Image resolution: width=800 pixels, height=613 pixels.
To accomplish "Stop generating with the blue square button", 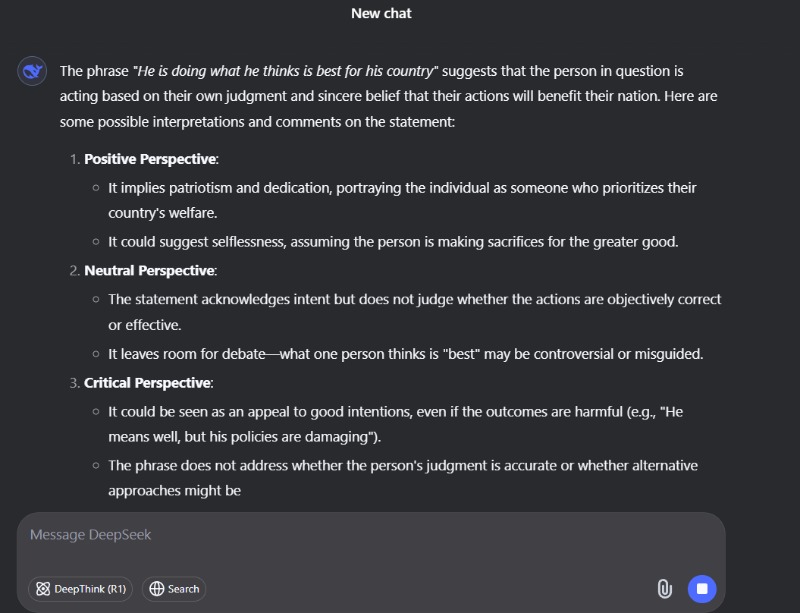I will click(702, 589).
